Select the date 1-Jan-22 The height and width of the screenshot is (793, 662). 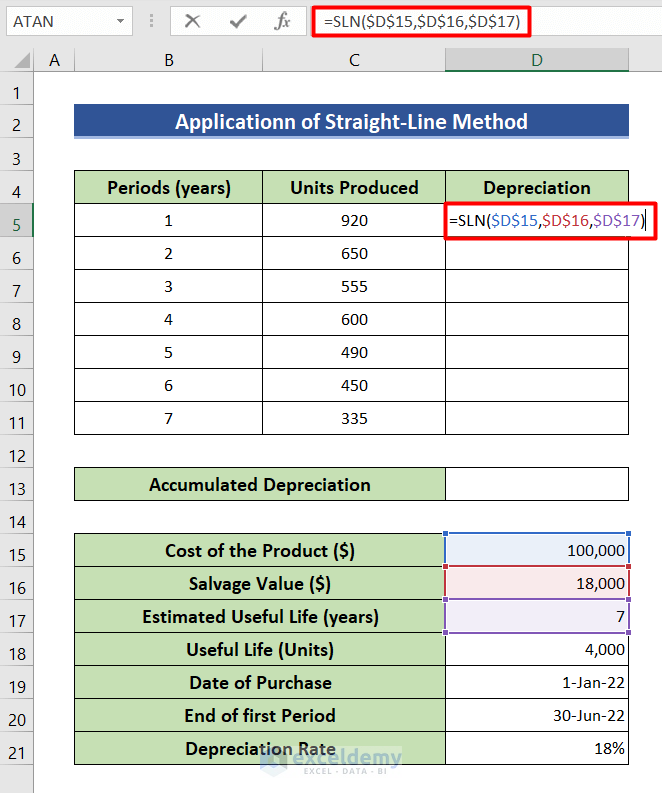pos(537,682)
